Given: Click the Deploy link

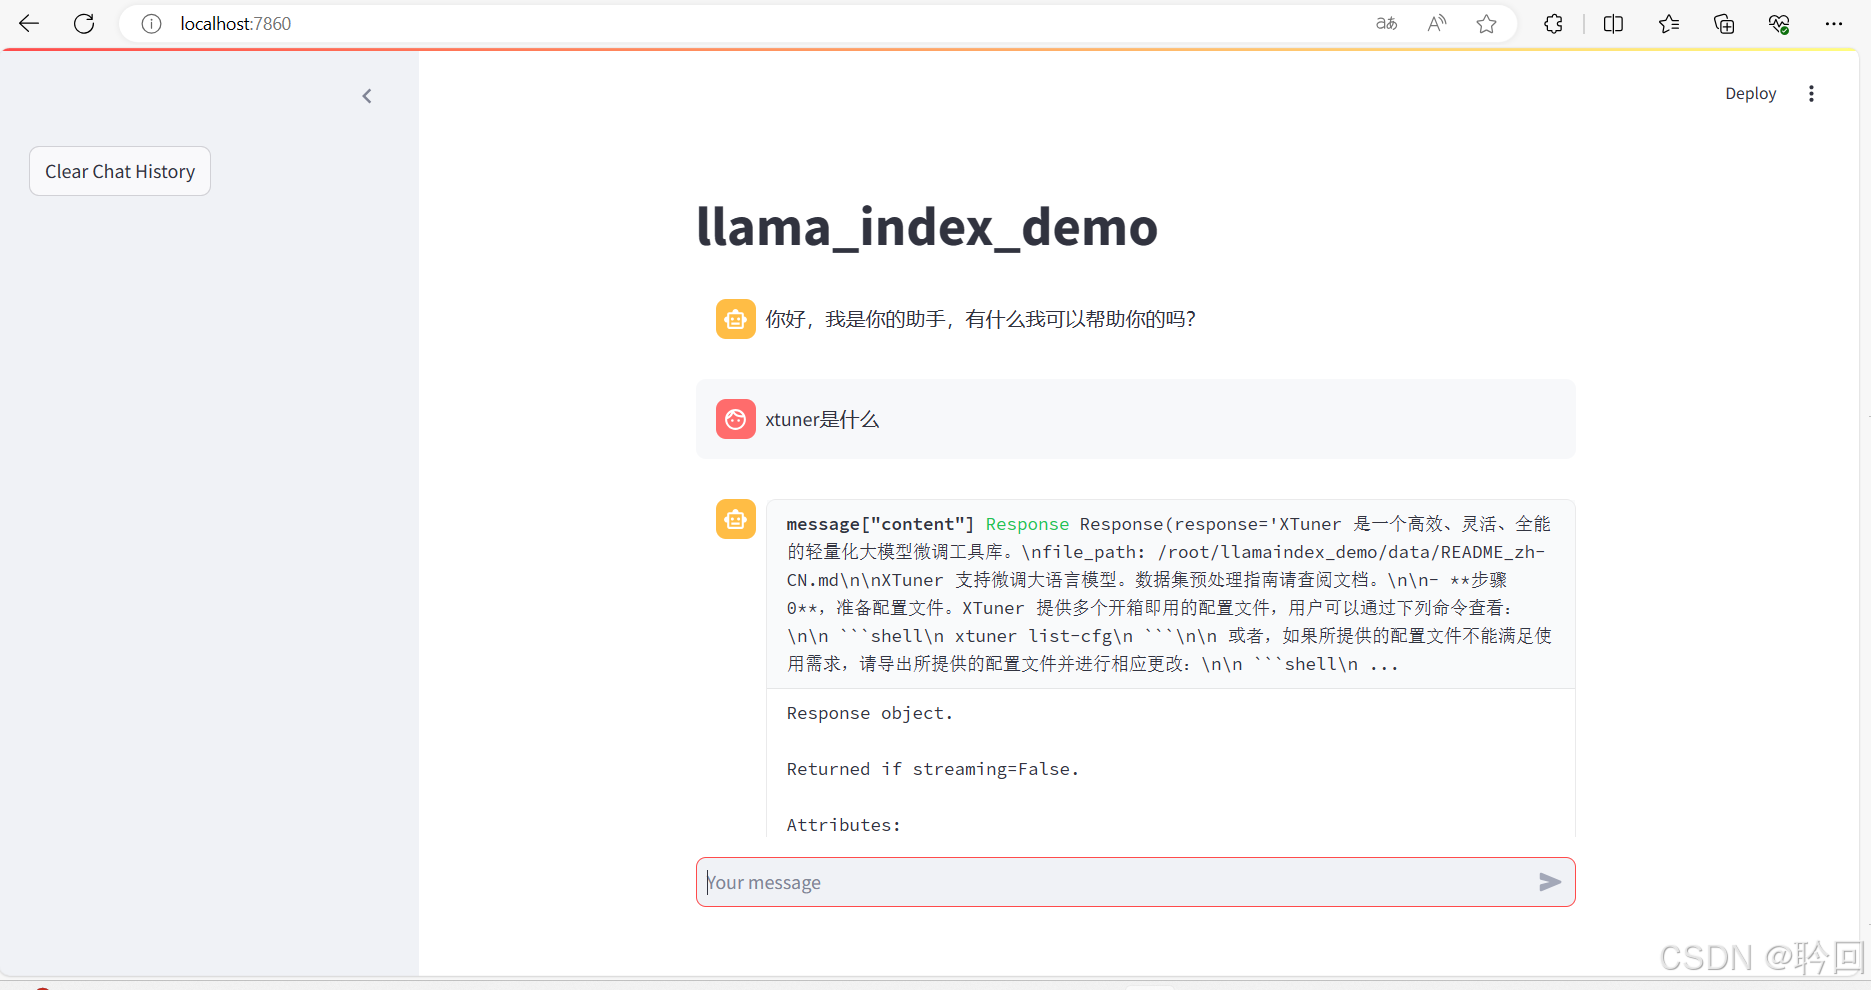Looking at the screenshot, I should pos(1750,93).
